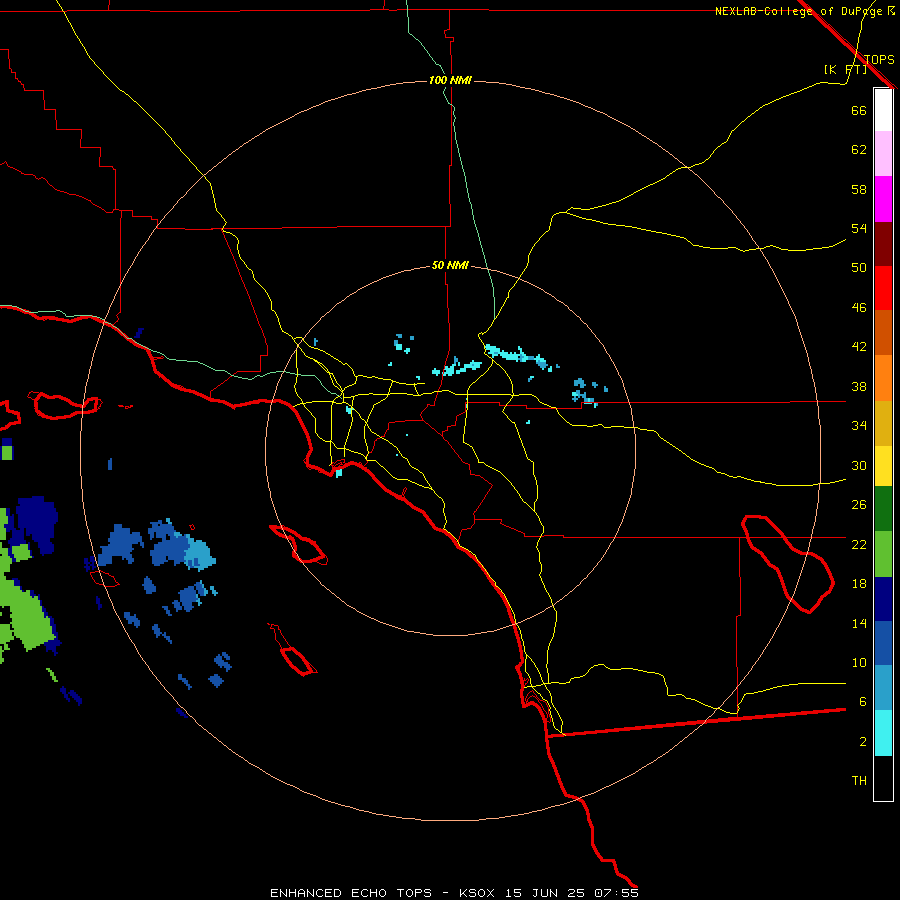Pick the cyan legend swatch

point(883,733)
